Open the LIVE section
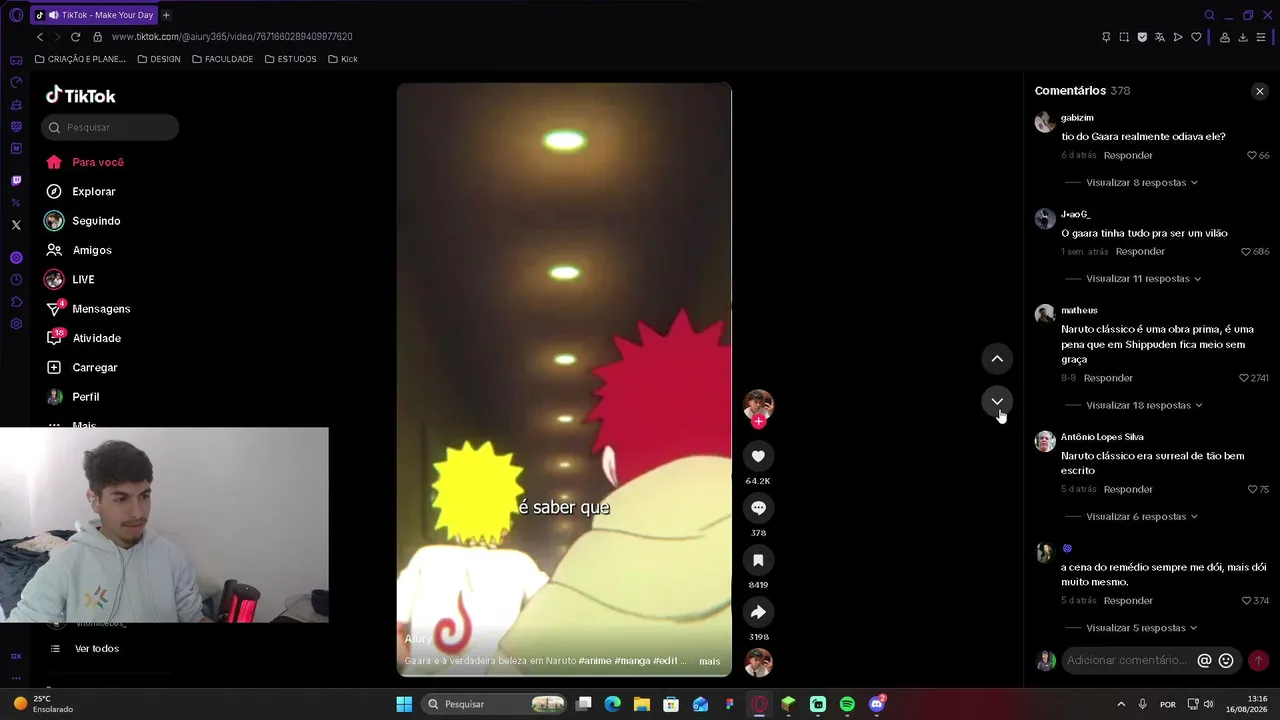The image size is (1280, 720). click(70, 279)
